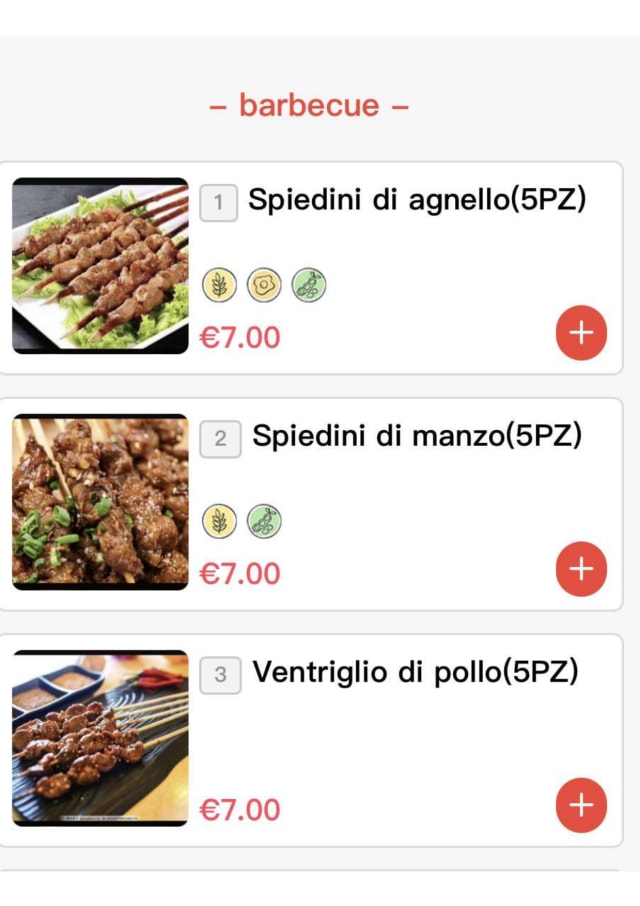The width and height of the screenshot is (640, 906).
Task: Open the lamb skewers photo
Action: pyautogui.click(x=100, y=266)
